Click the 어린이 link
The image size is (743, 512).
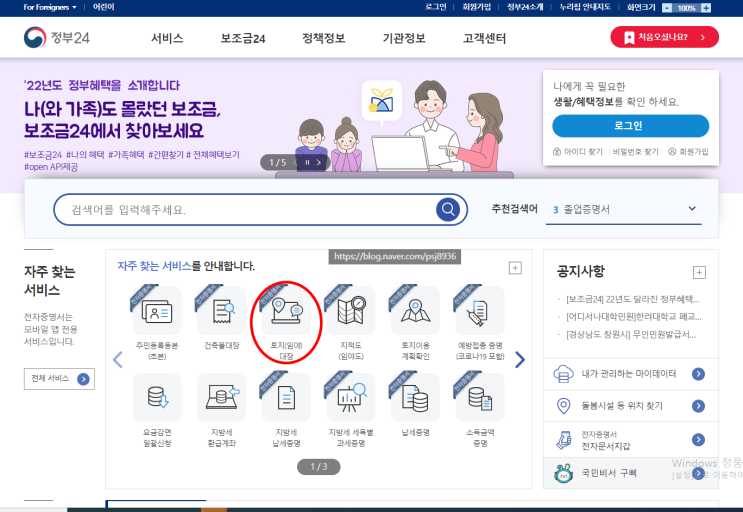tap(103, 7)
